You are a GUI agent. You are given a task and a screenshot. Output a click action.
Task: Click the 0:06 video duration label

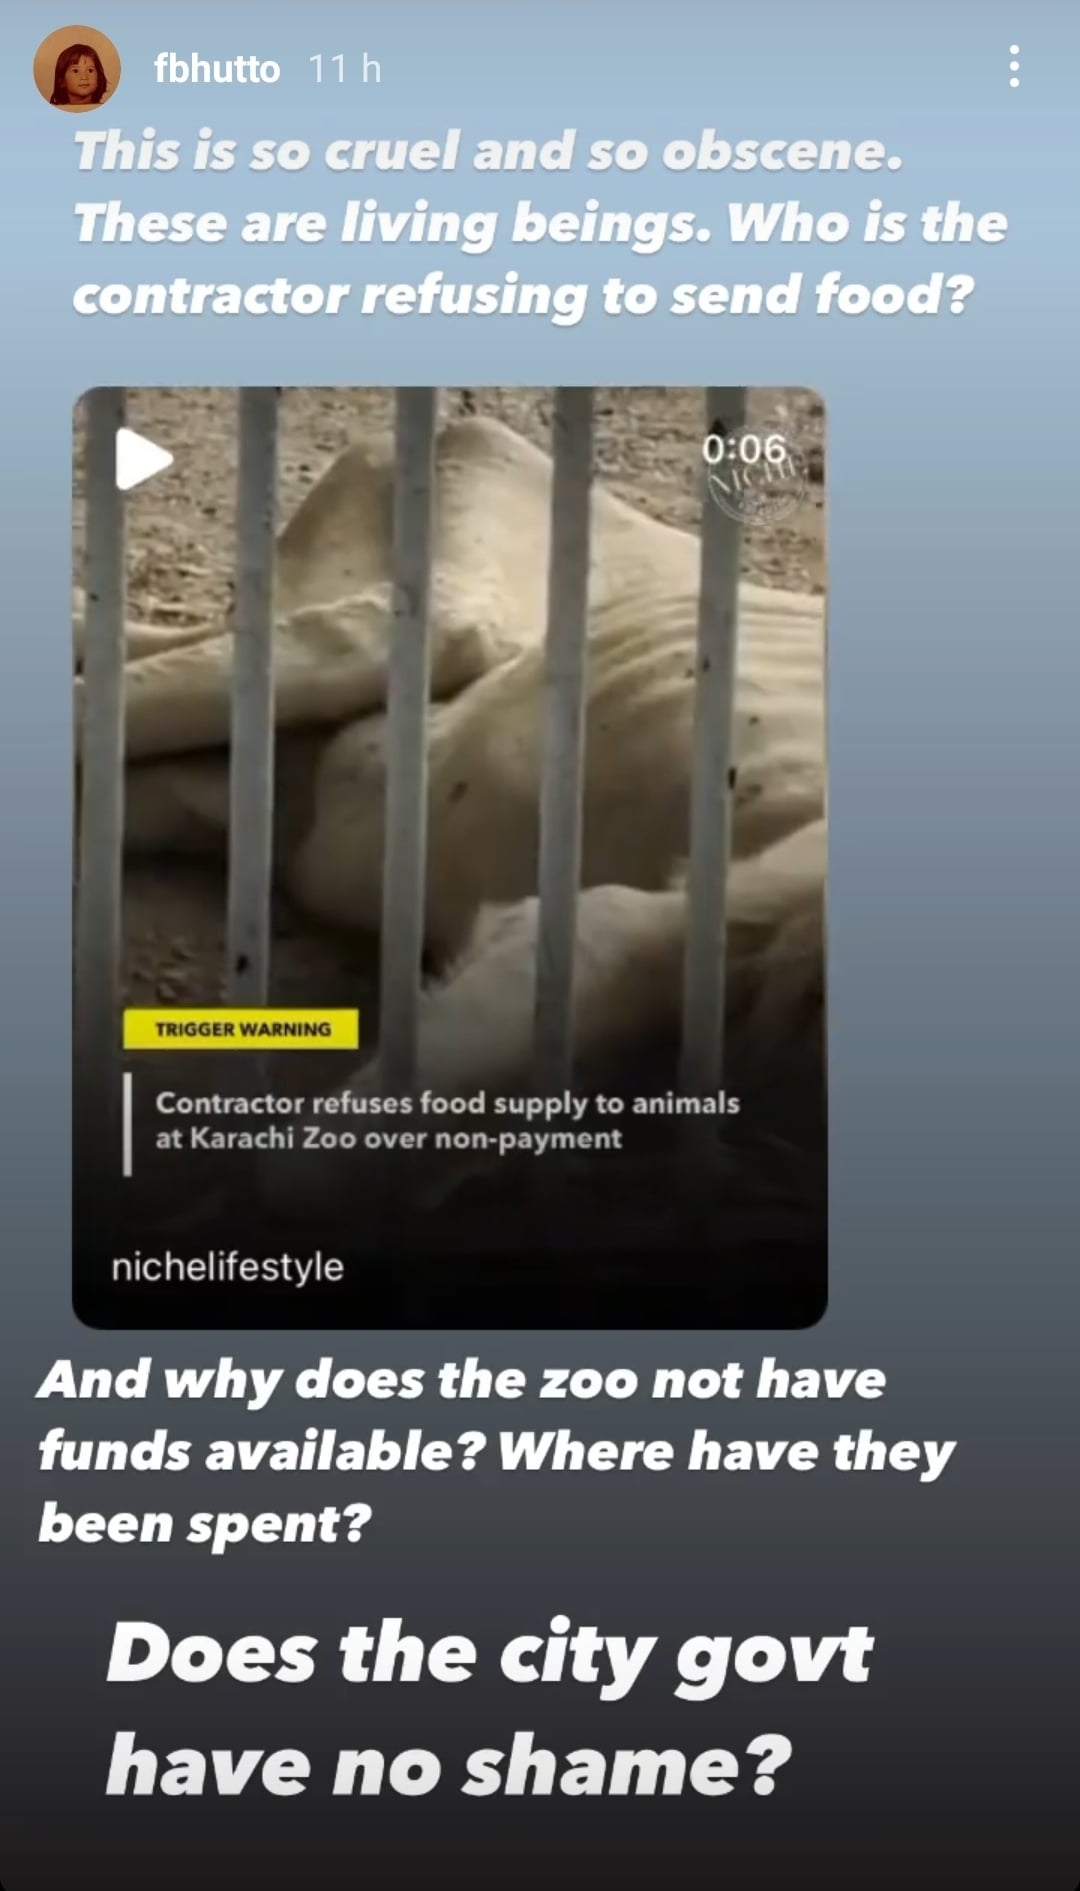[744, 448]
